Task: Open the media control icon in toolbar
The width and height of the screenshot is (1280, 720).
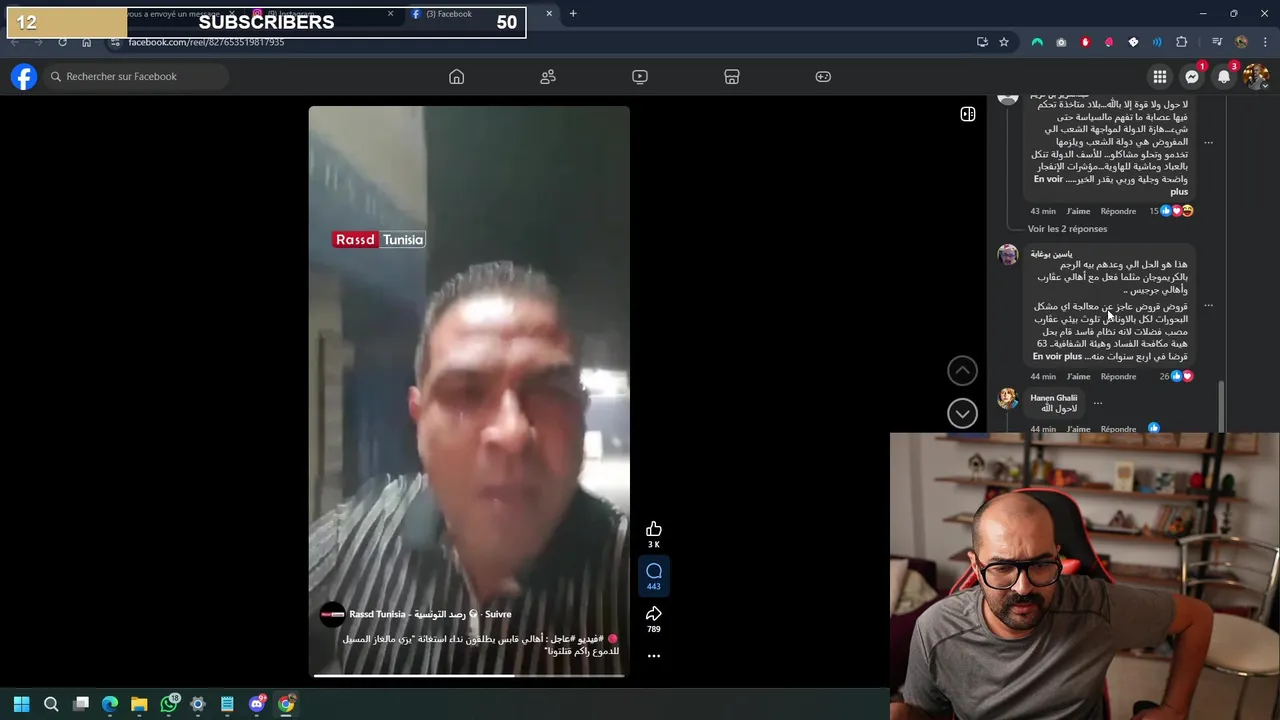Action: pyautogui.click(x=1217, y=42)
